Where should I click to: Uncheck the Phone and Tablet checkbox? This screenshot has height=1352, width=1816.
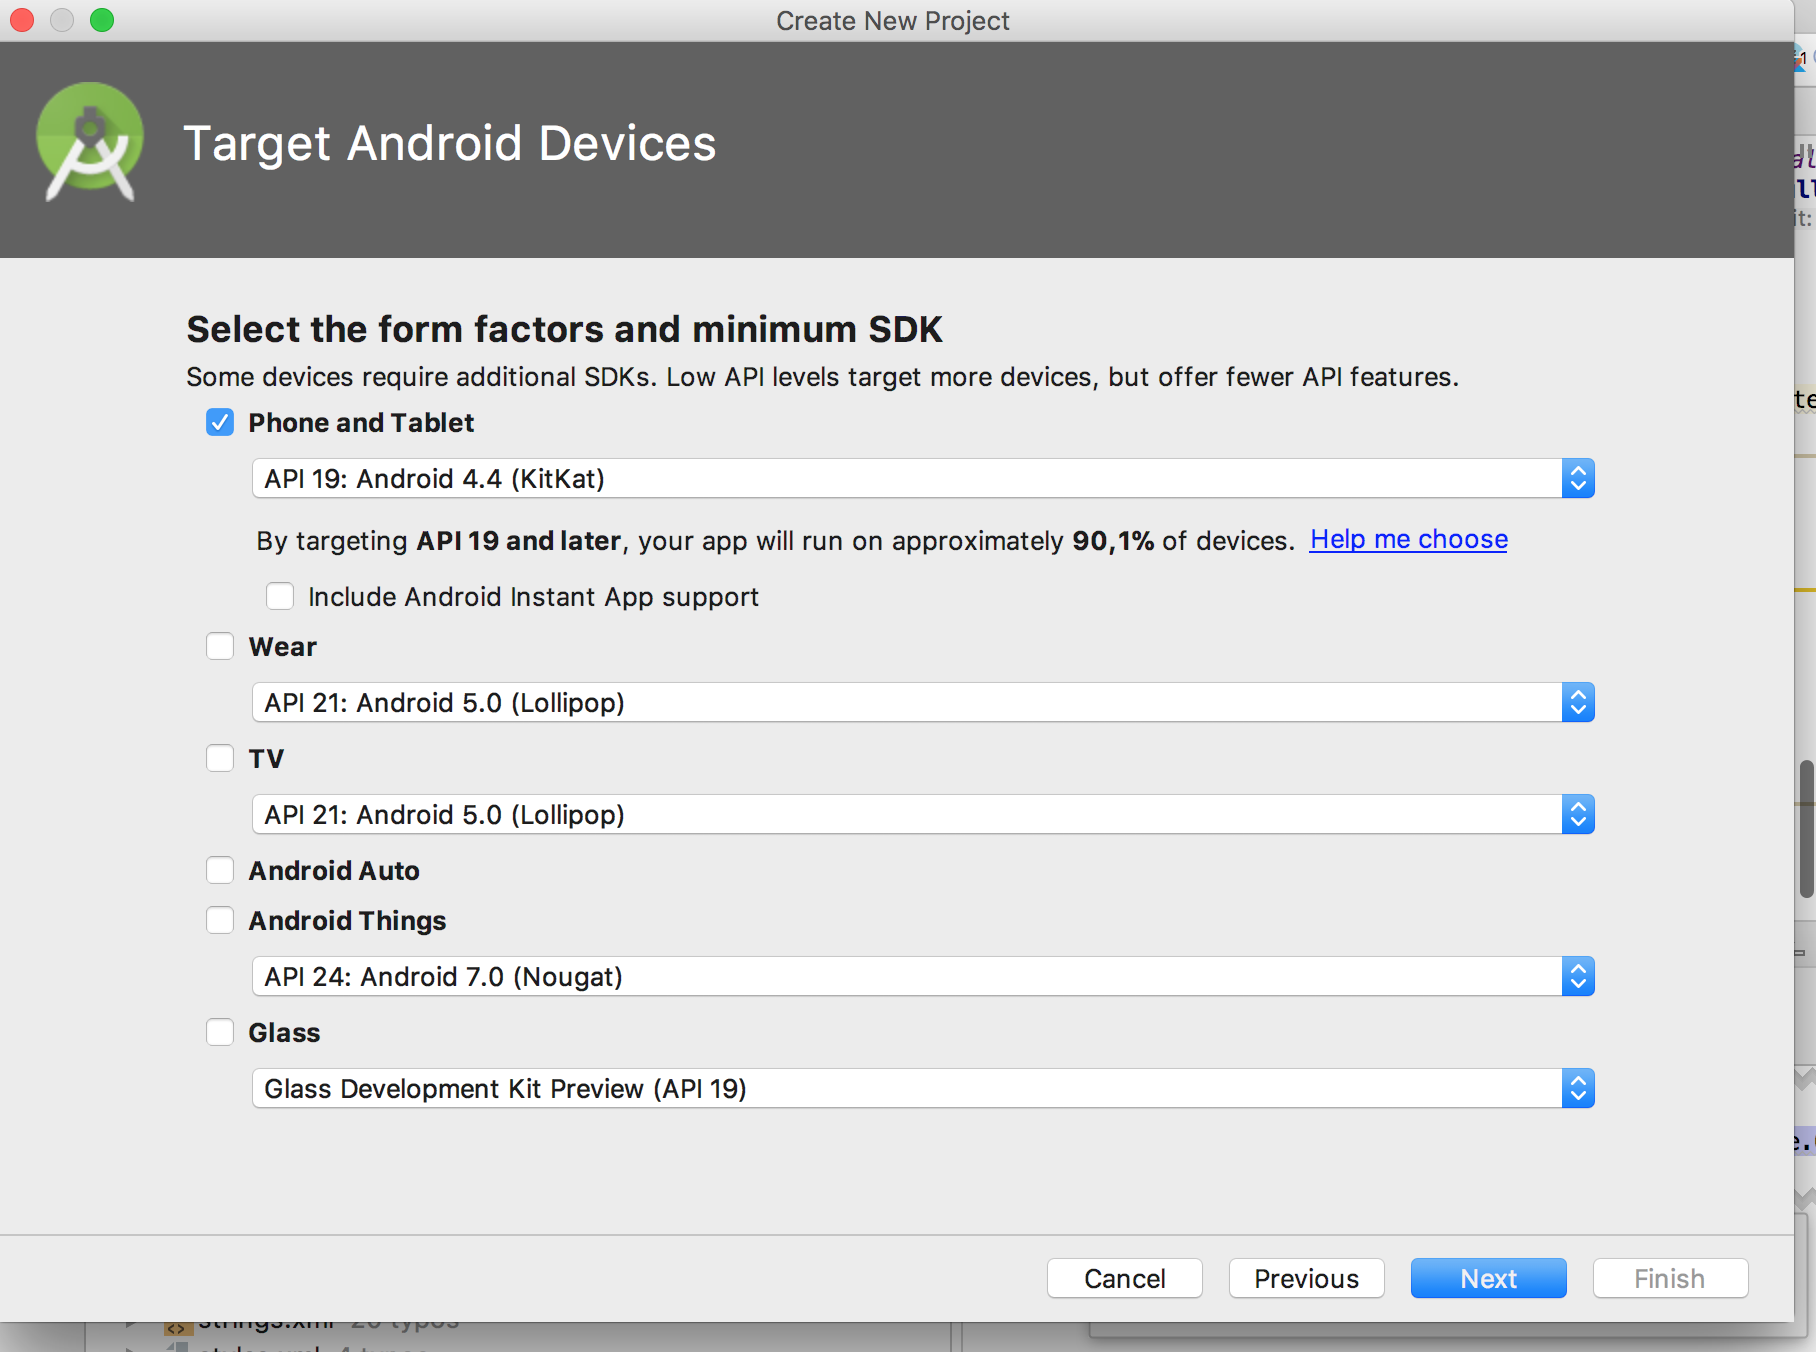(220, 423)
